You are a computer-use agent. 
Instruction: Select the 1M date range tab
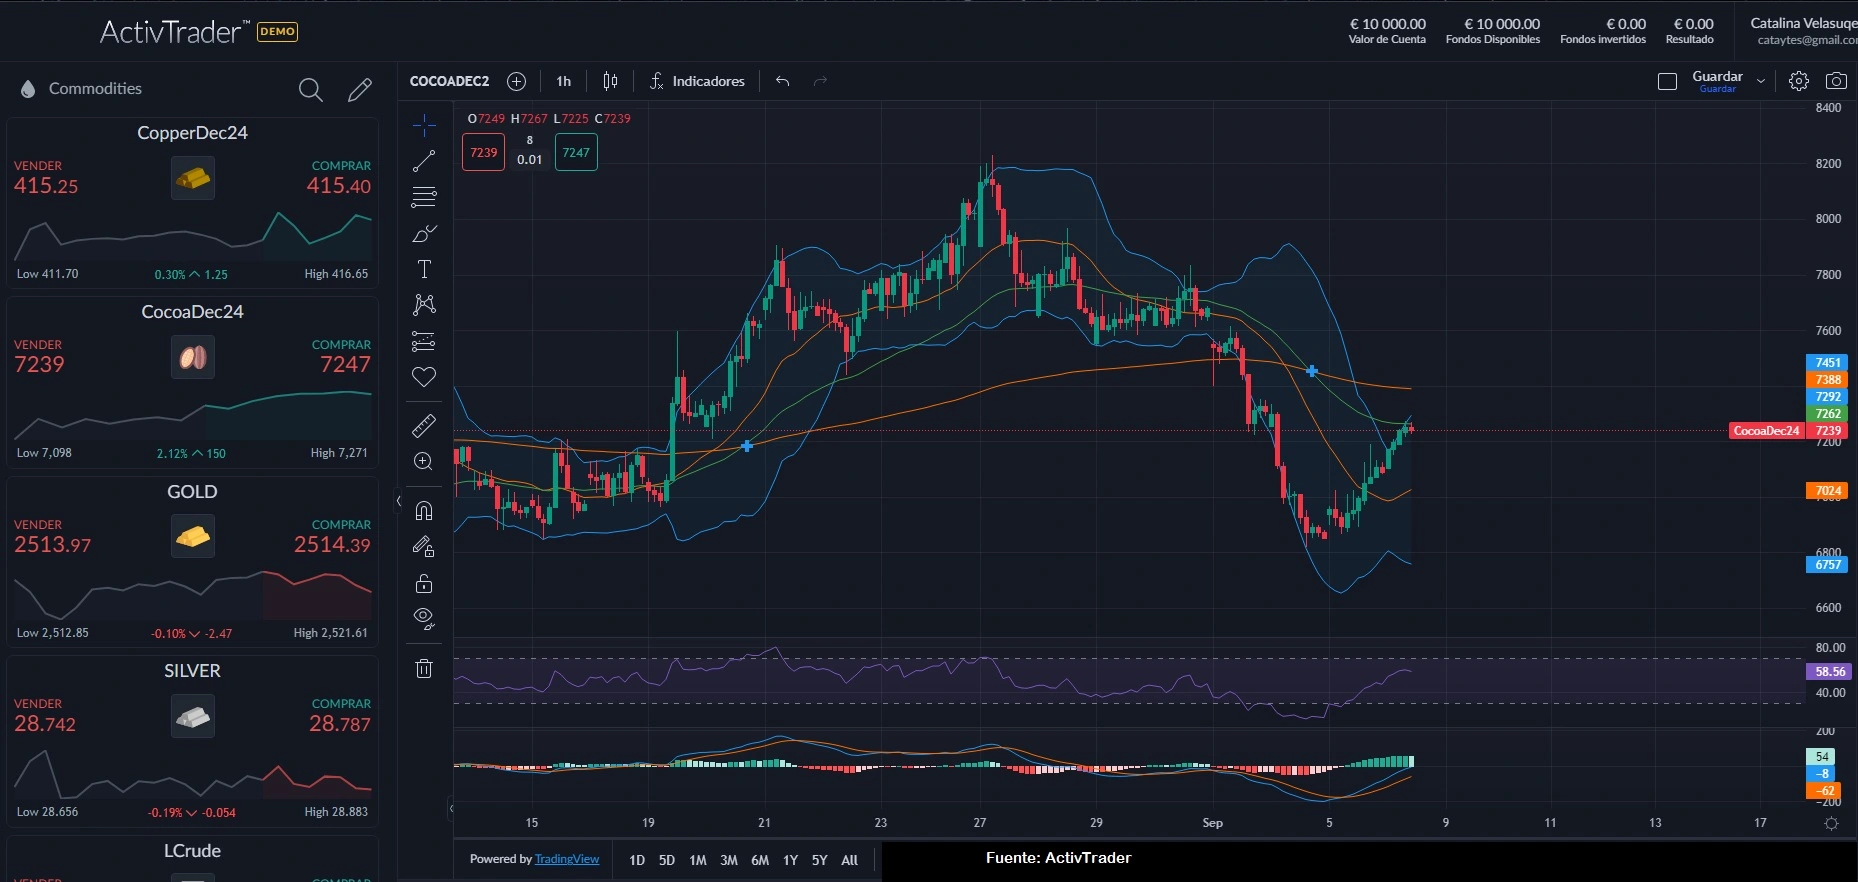click(698, 860)
